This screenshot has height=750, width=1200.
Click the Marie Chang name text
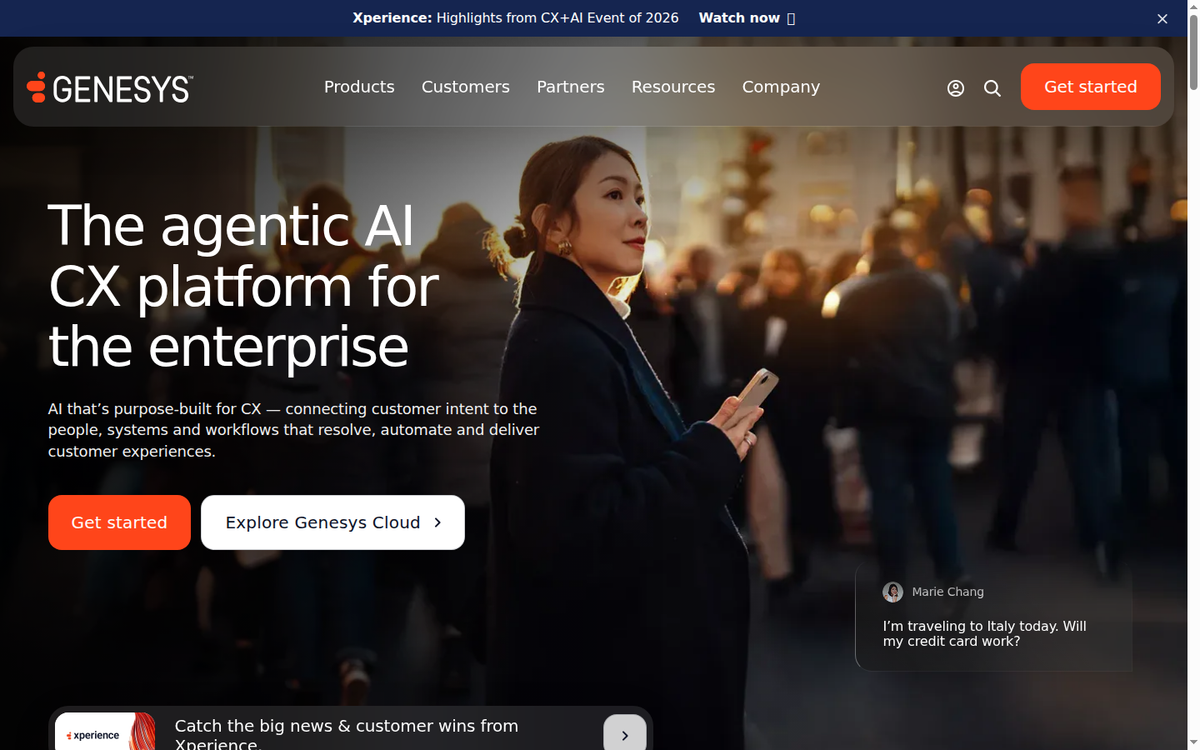tap(948, 592)
